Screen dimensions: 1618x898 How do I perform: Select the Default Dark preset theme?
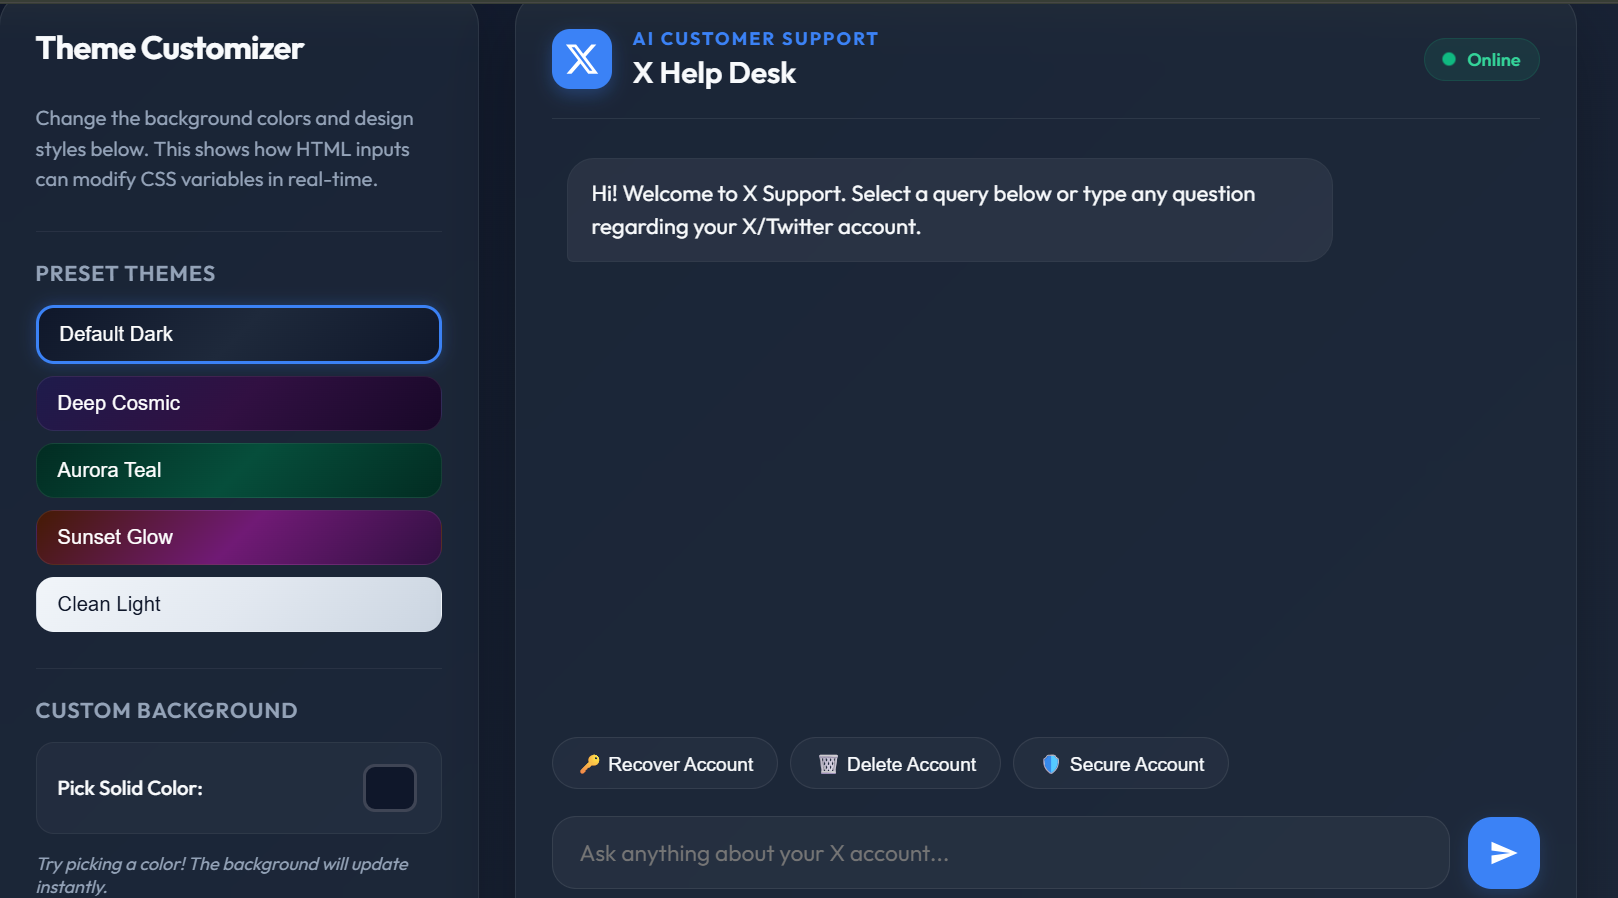239,334
